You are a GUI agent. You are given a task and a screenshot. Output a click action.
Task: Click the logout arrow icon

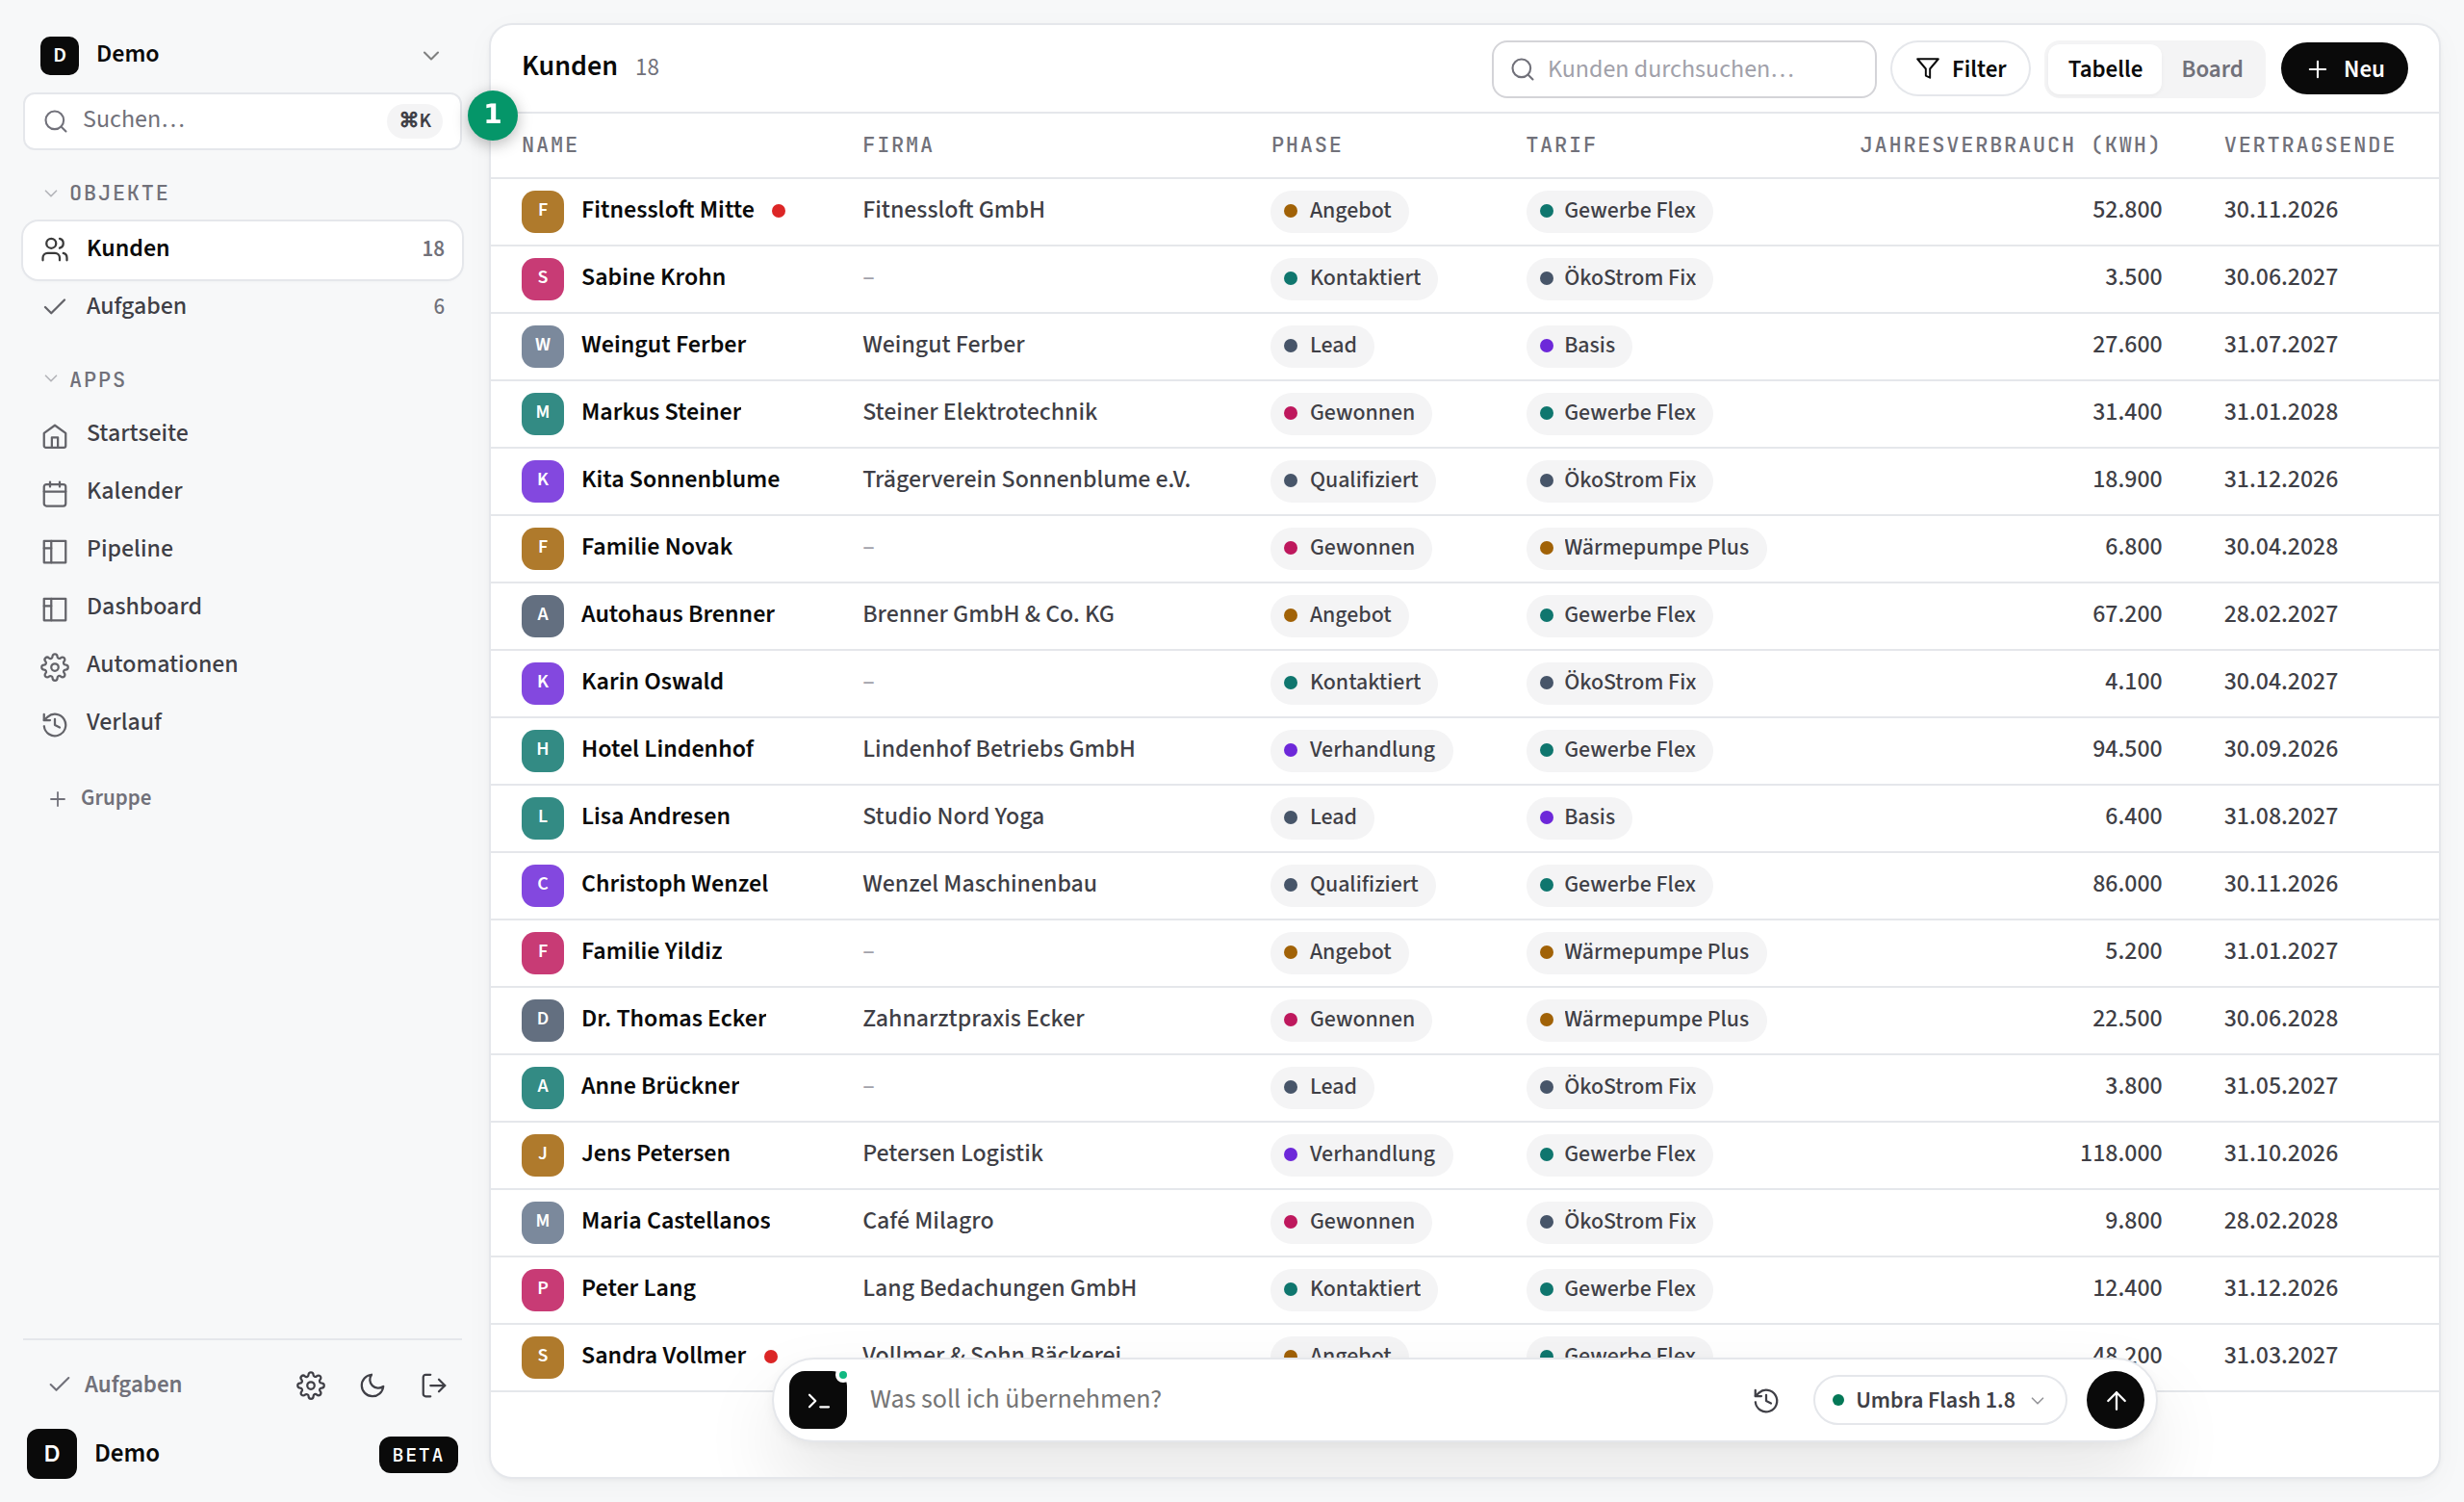coord(434,1385)
